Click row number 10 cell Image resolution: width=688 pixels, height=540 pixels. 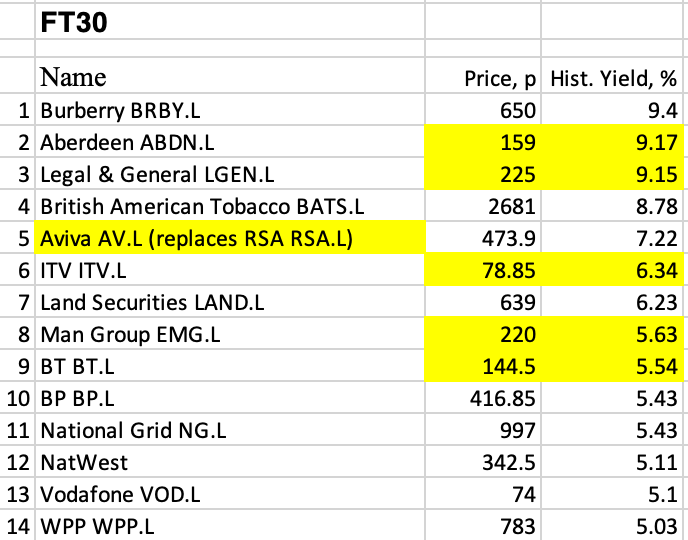pyautogui.click(x=17, y=398)
